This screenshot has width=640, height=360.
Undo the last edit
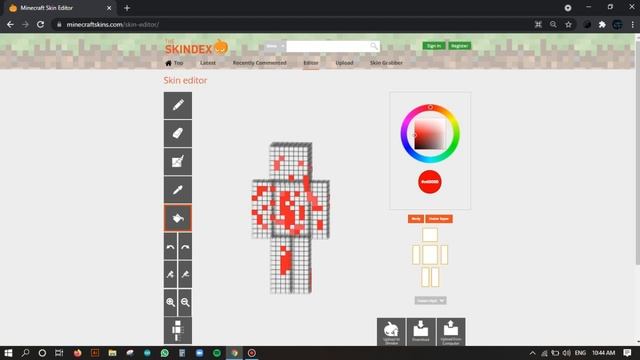tap(171, 247)
